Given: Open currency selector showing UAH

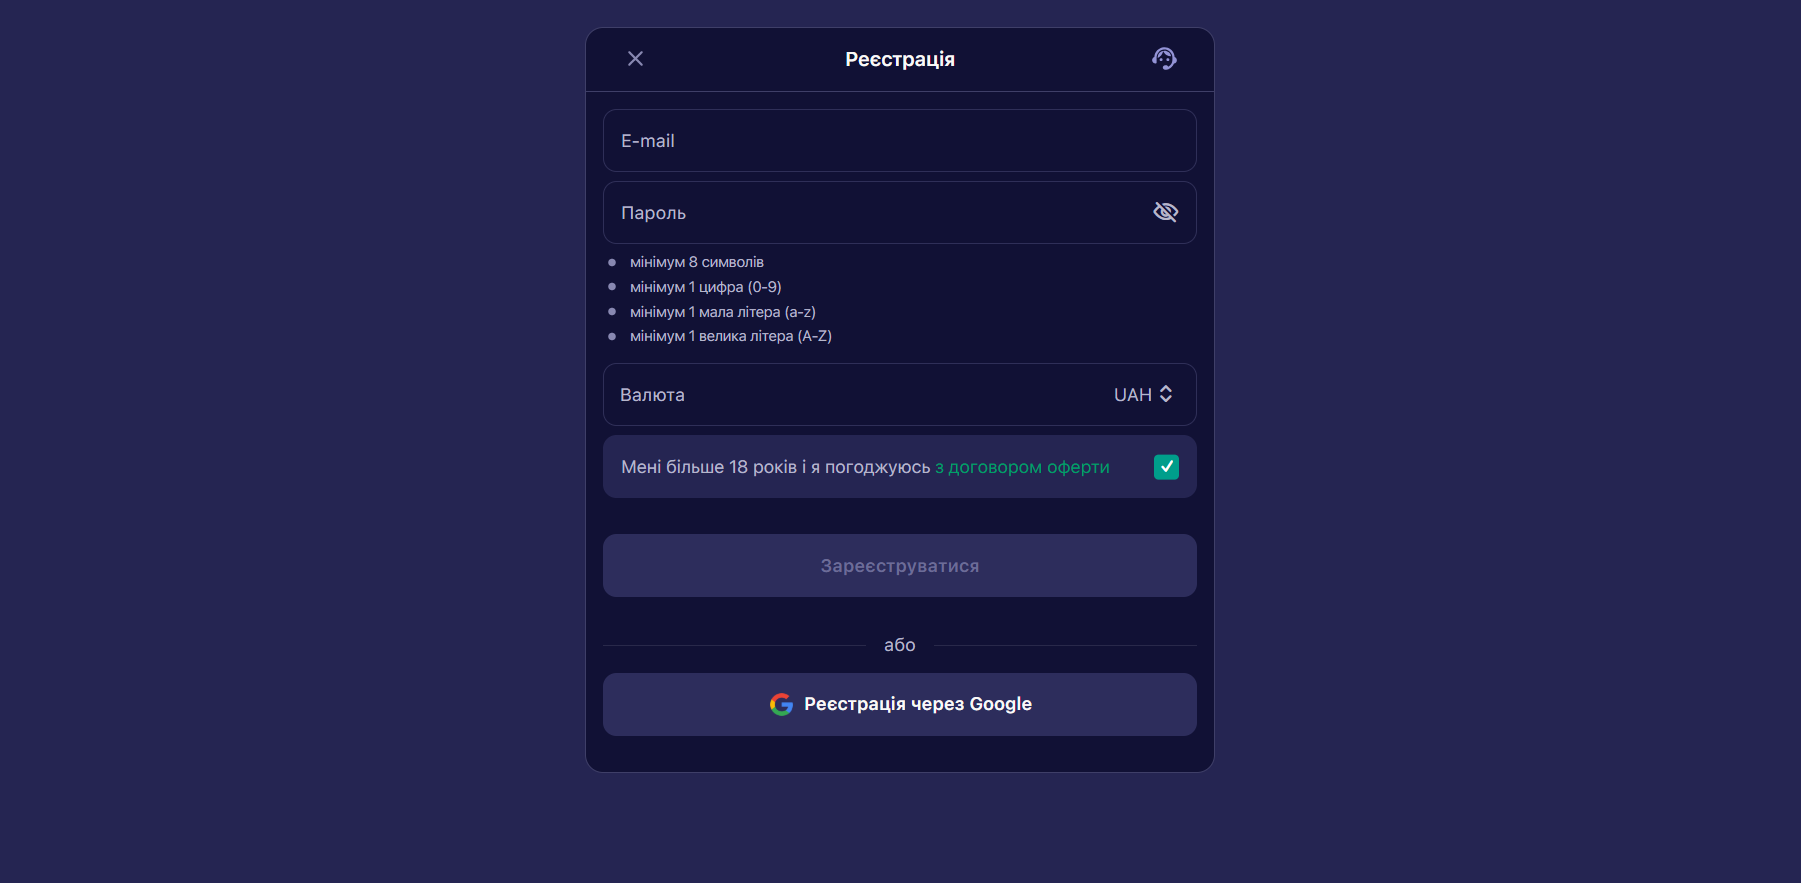Looking at the screenshot, I should 899,395.
